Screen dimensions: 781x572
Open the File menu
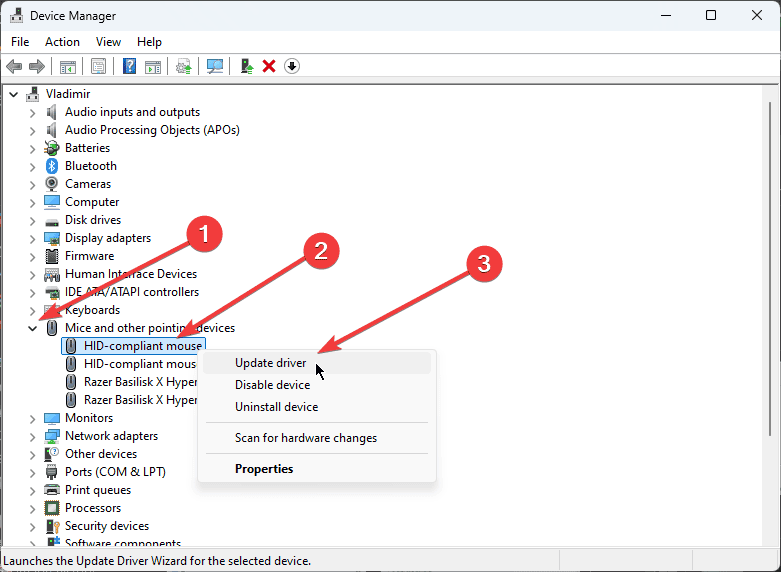[20, 42]
